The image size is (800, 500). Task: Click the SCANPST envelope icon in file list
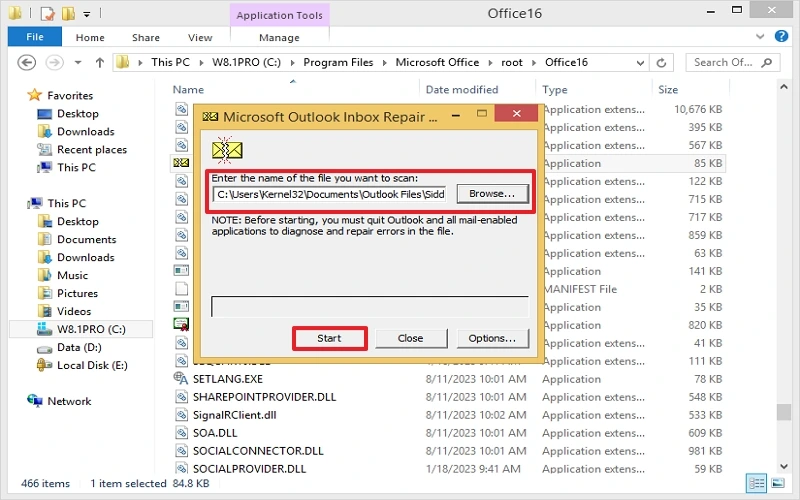[x=181, y=163]
